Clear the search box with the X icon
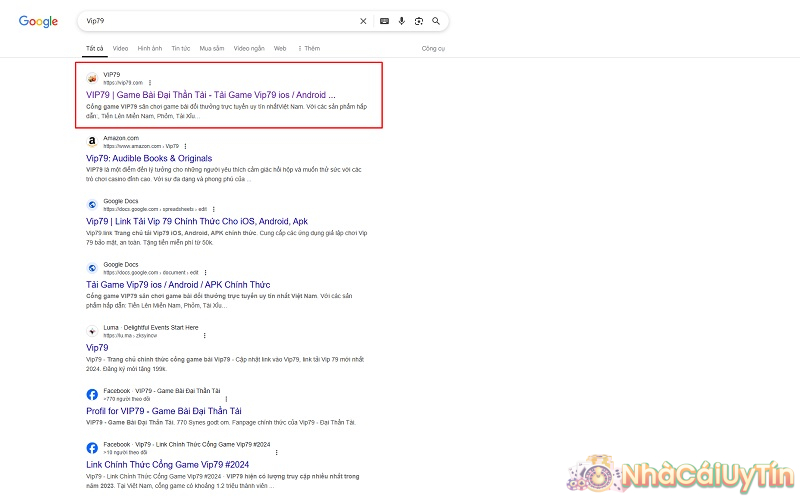Screen dimensions: 800x500 [x=363, y=20]
